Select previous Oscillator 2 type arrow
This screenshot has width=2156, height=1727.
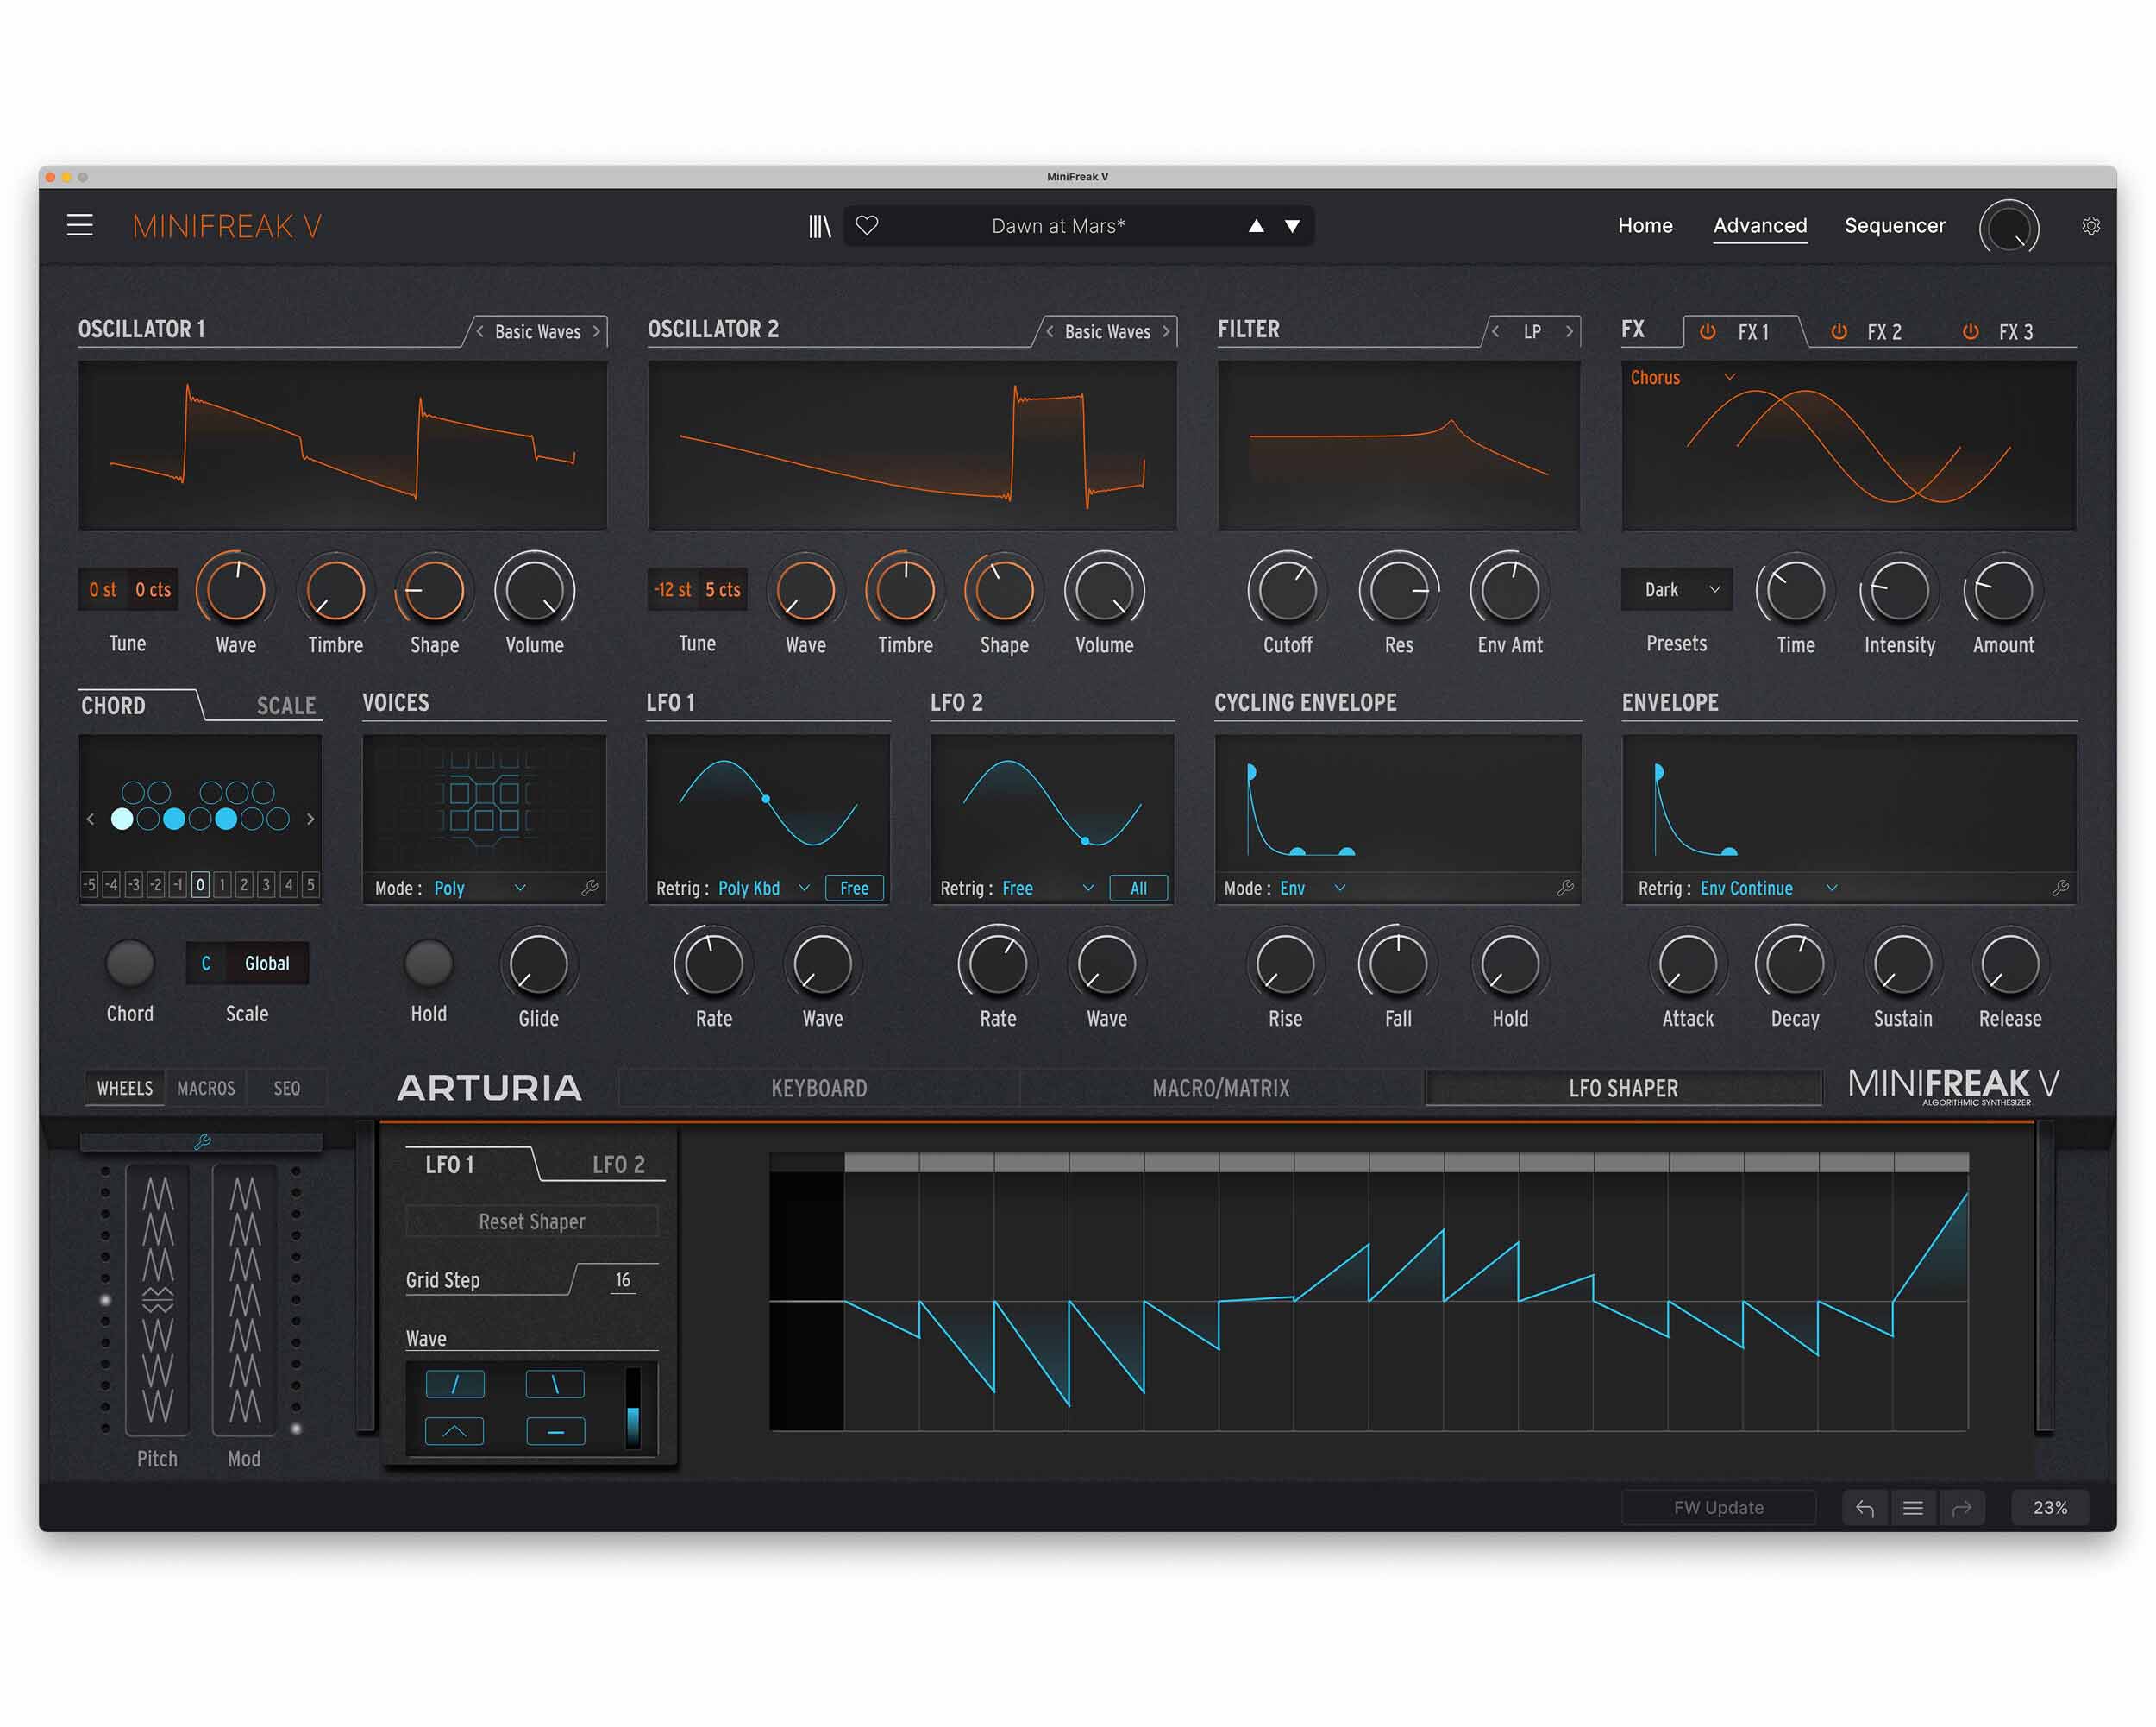click(1050, 331)
